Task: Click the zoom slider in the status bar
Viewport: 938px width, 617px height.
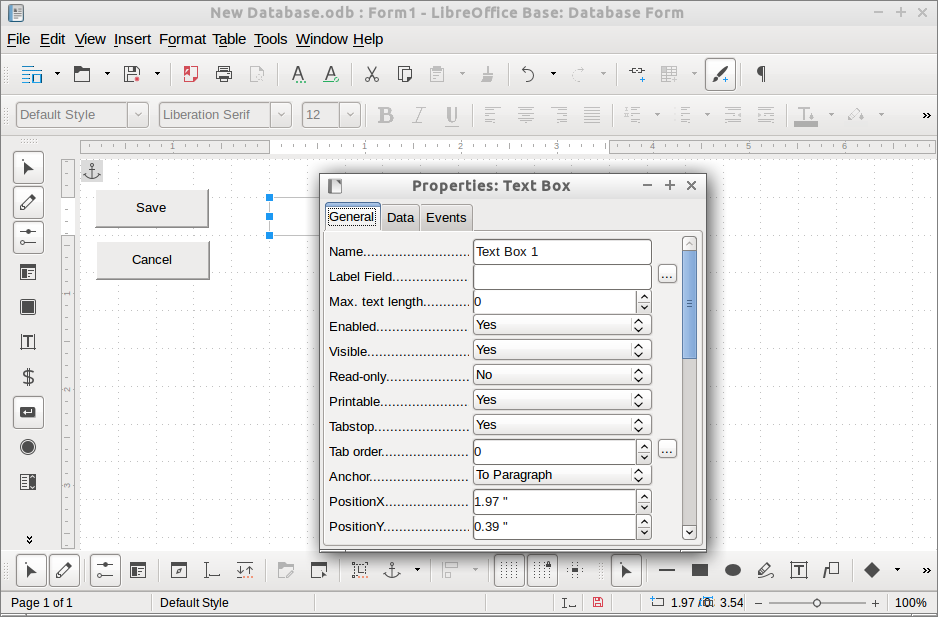Action: [817, 603]
